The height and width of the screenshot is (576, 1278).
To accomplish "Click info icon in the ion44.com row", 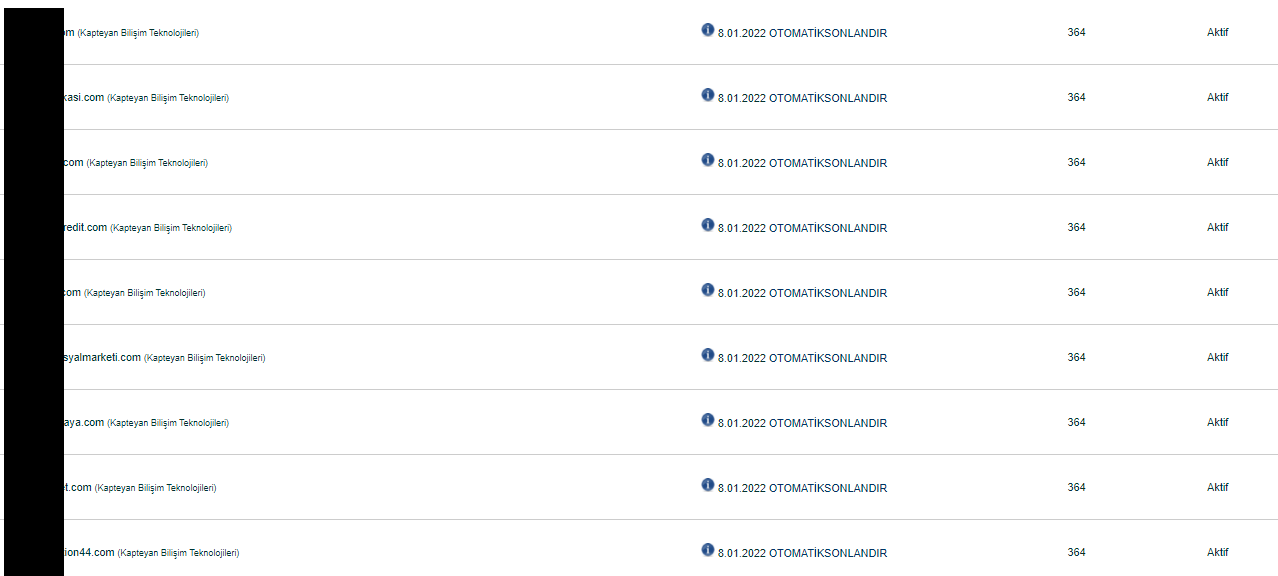I will pos(708,549).
